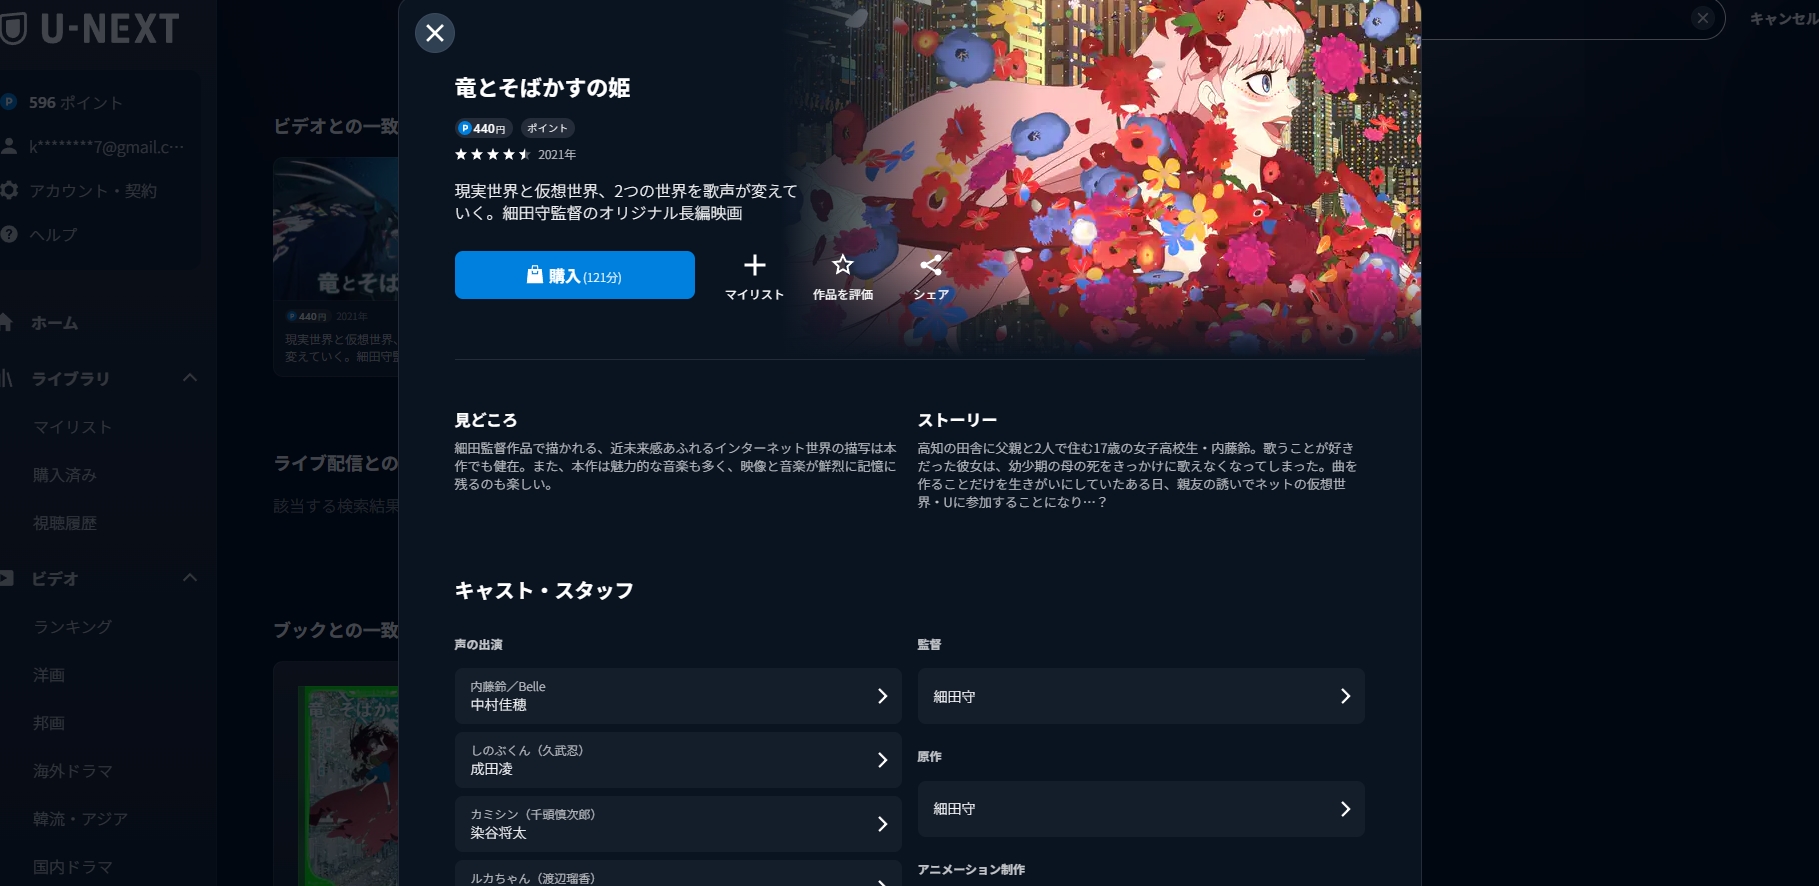The image size is (1819, 886).
Task: Open Purchased (購入済み) in the library
Action: click(x=64, y=475)
